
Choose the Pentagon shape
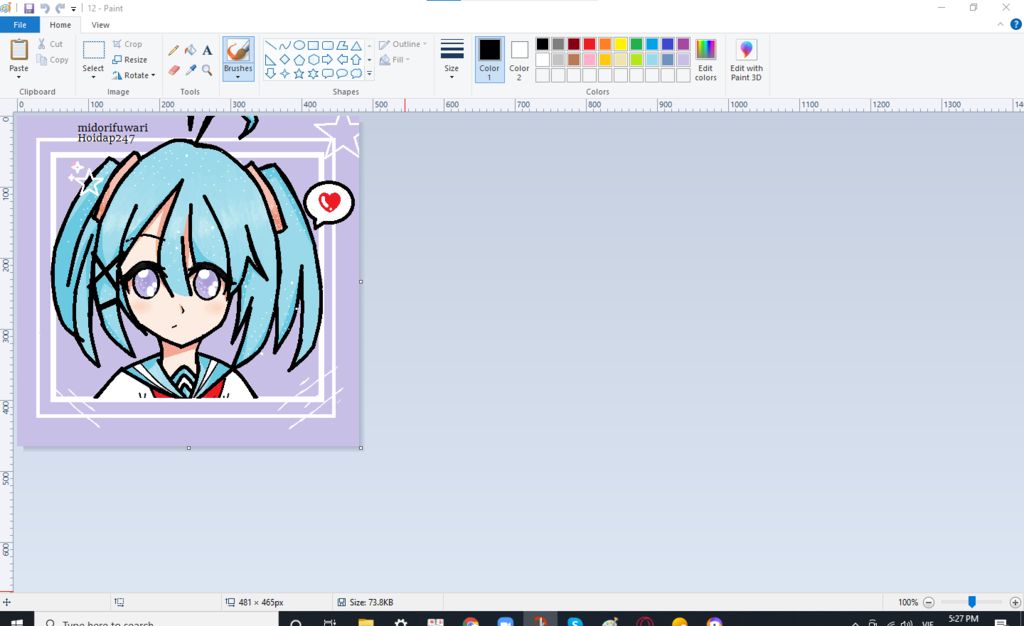pos(299,60)
